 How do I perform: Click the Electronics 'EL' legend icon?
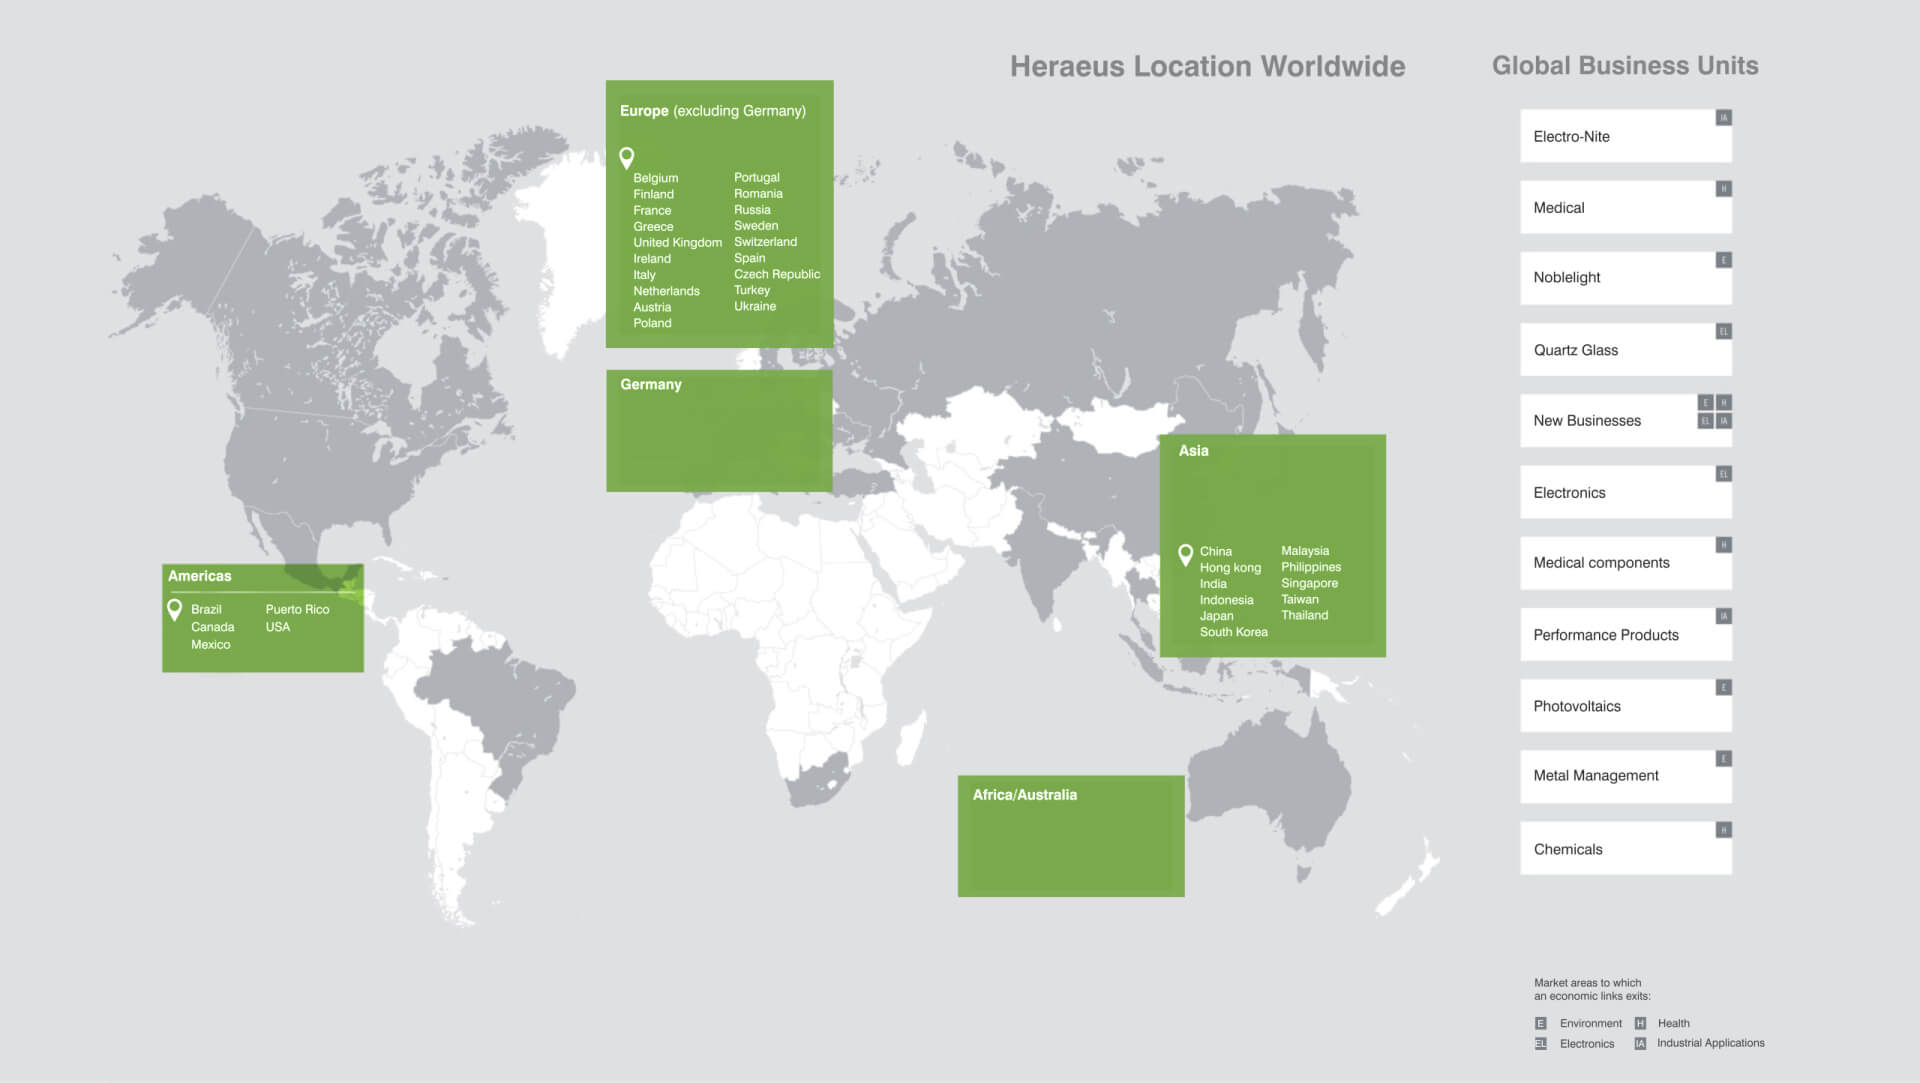[x=1541, y=1043]
